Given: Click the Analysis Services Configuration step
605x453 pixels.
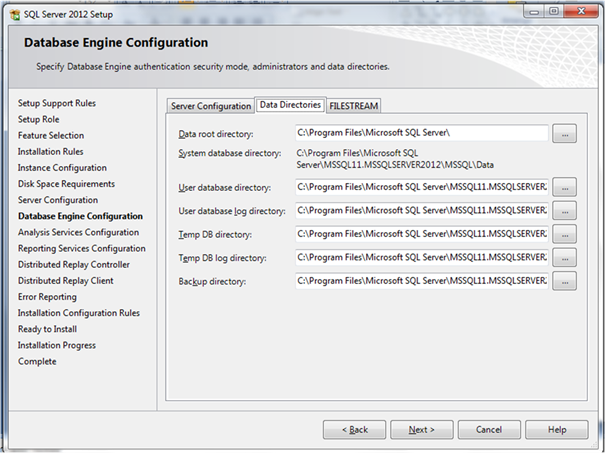Looking at the screenshot, I should click(x=78, y=232).
